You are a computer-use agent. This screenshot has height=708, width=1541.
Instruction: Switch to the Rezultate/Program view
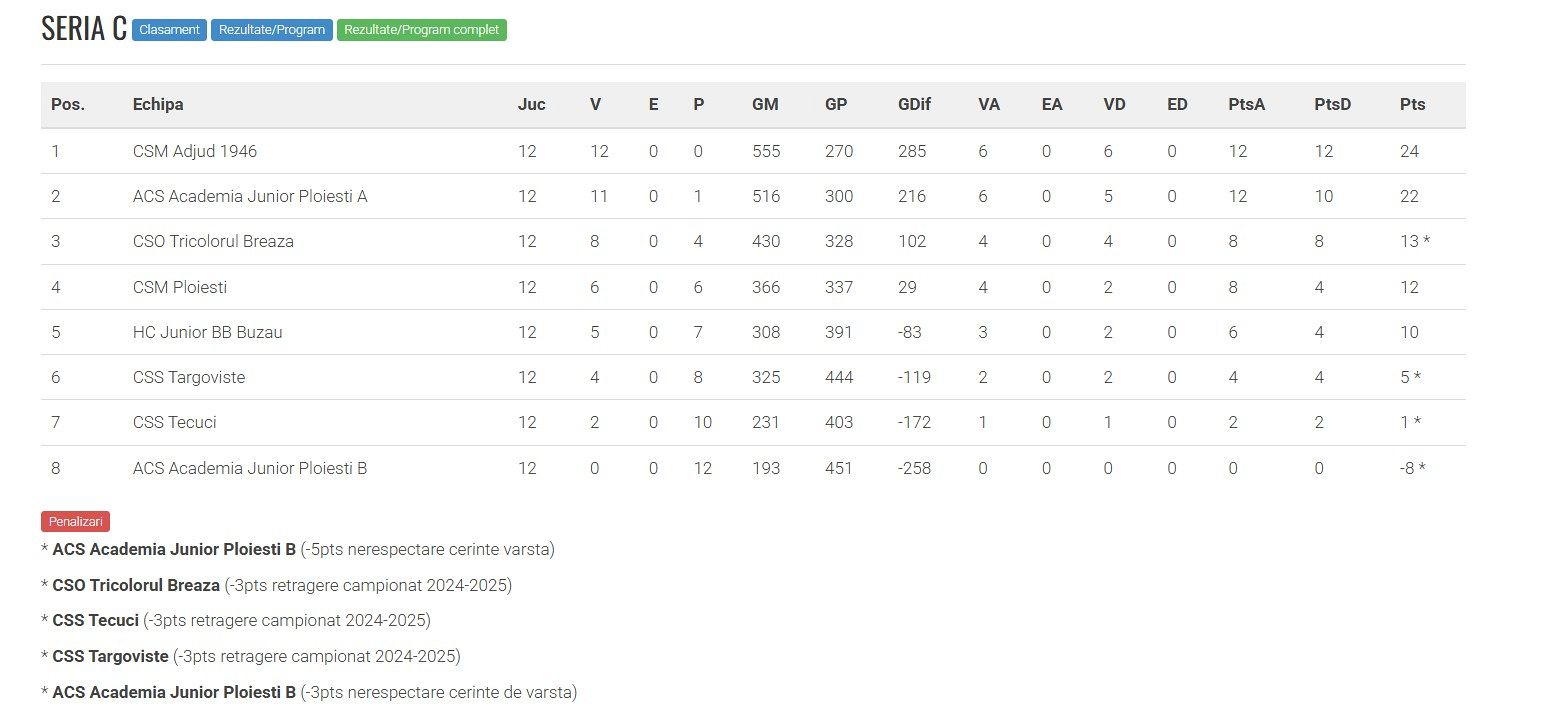272,30
